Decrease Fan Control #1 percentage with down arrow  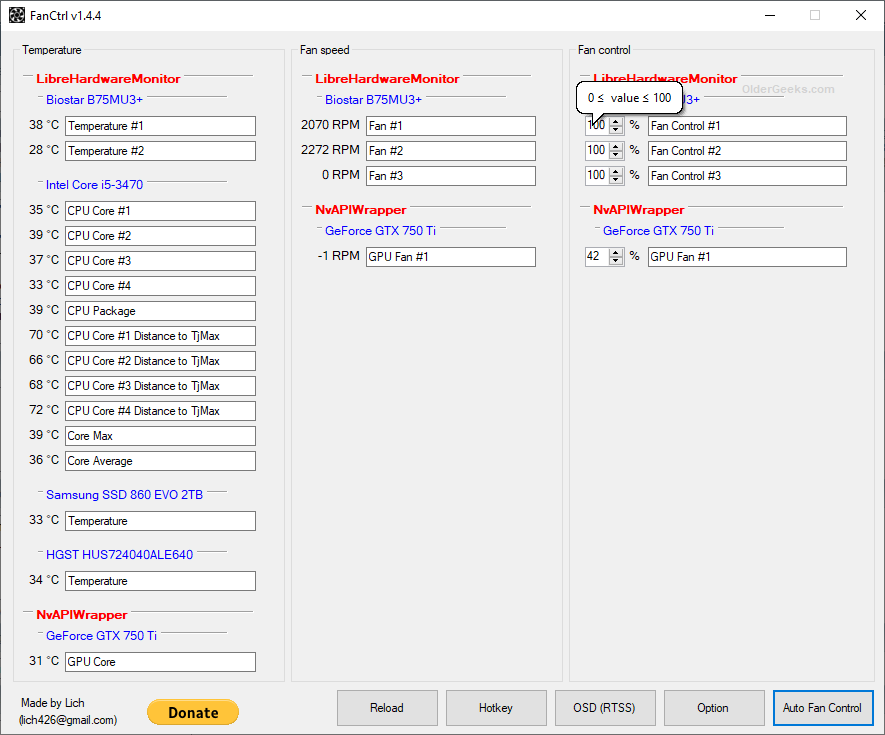pyautogui.click(x=616, y=130)
